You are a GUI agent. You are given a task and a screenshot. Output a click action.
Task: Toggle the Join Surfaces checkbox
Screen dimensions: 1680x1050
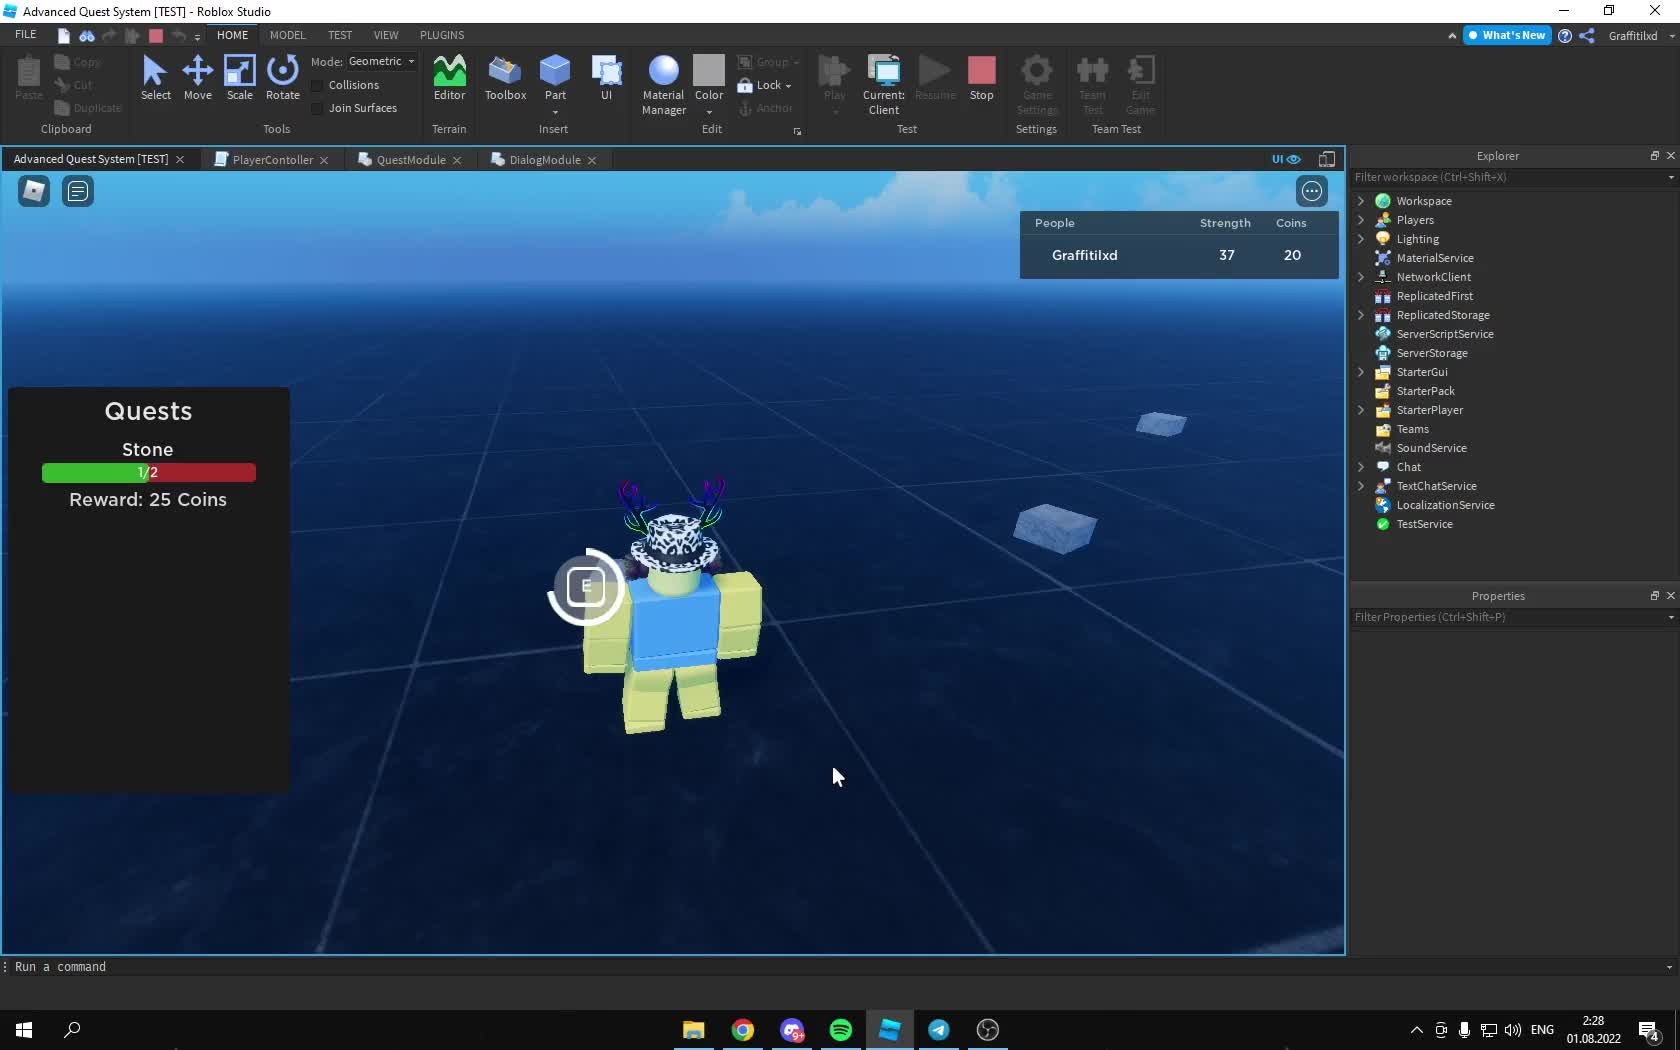[x=318, y=109]
